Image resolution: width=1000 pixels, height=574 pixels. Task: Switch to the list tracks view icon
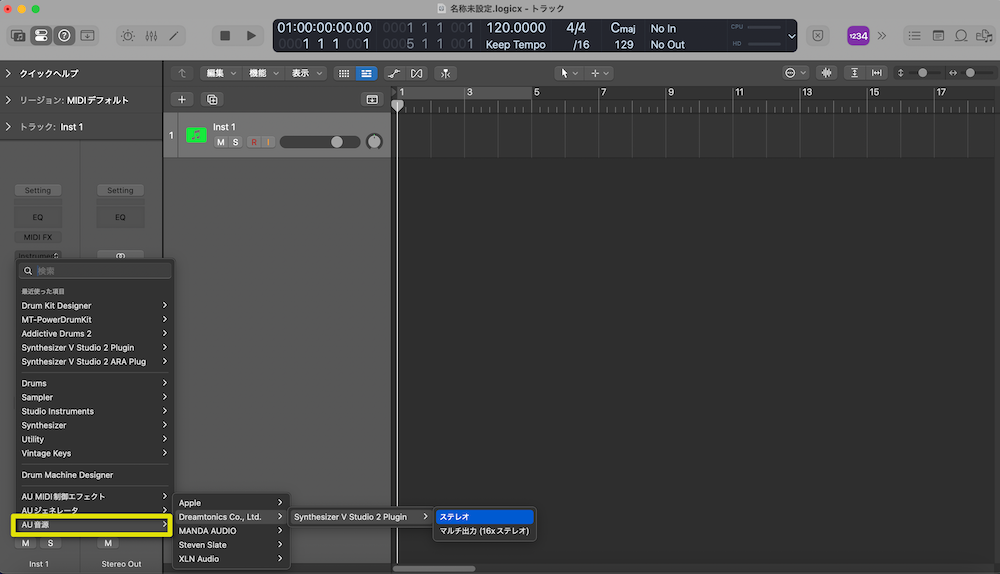[x=366, y=73]
